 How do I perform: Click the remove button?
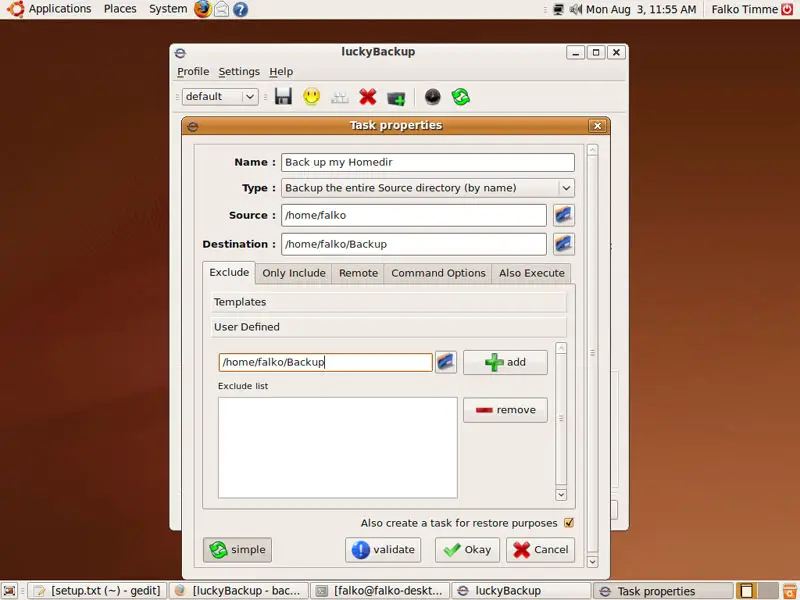pos(505,410)
